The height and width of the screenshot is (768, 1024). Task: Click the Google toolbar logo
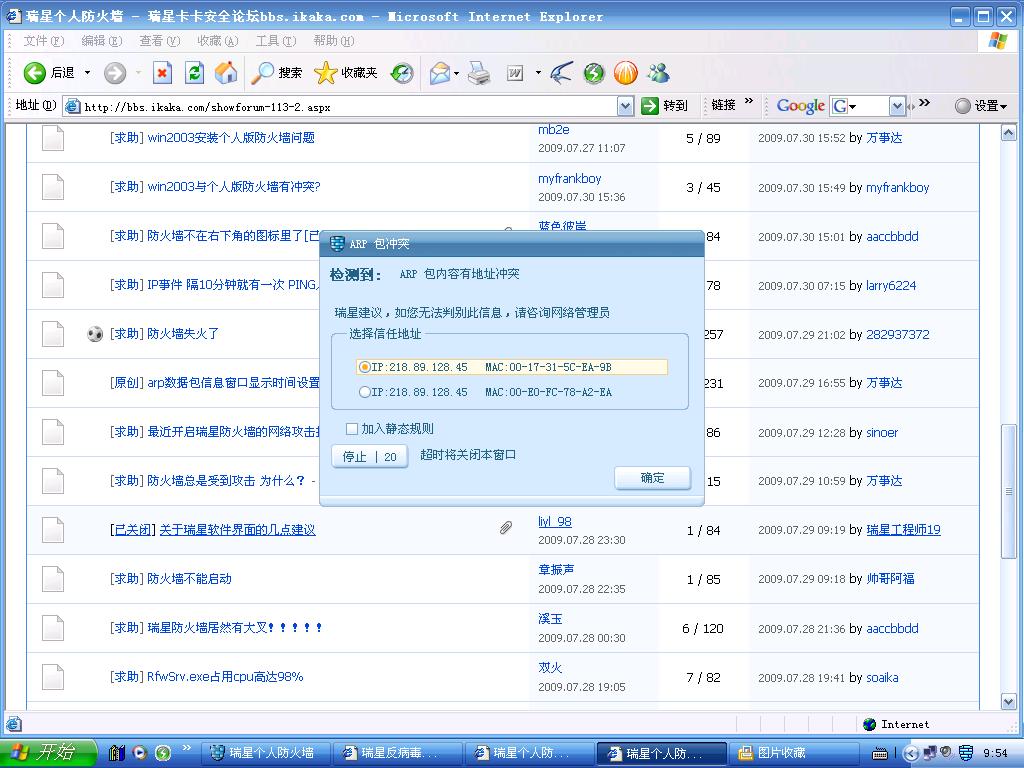tap(801, 105)
